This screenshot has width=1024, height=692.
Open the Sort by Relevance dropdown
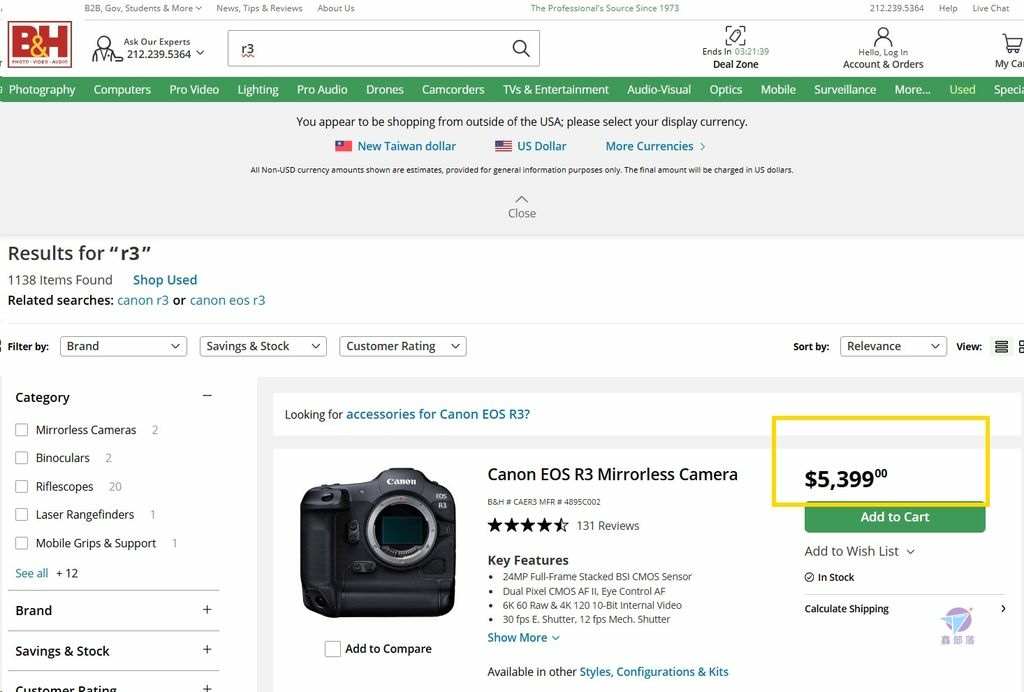click(893, 346)
